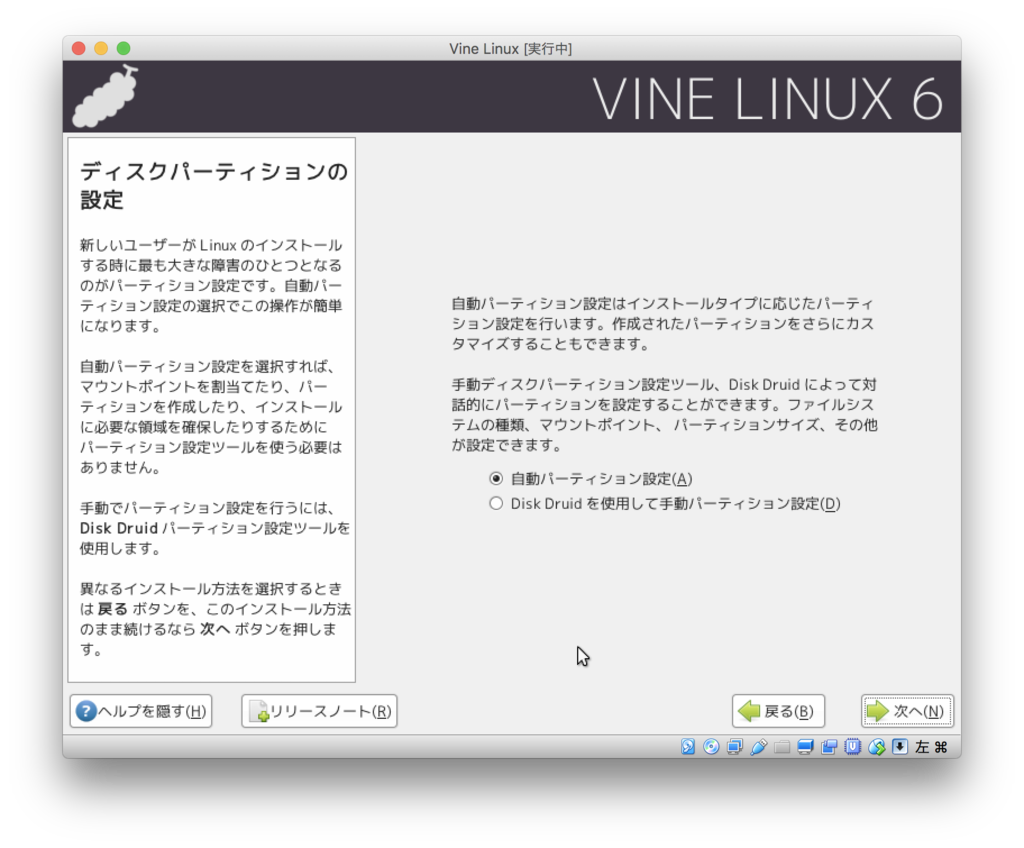Screen dimensions: 1024x848
Task: Go back with 戻る(B) button
Action: 778,711
